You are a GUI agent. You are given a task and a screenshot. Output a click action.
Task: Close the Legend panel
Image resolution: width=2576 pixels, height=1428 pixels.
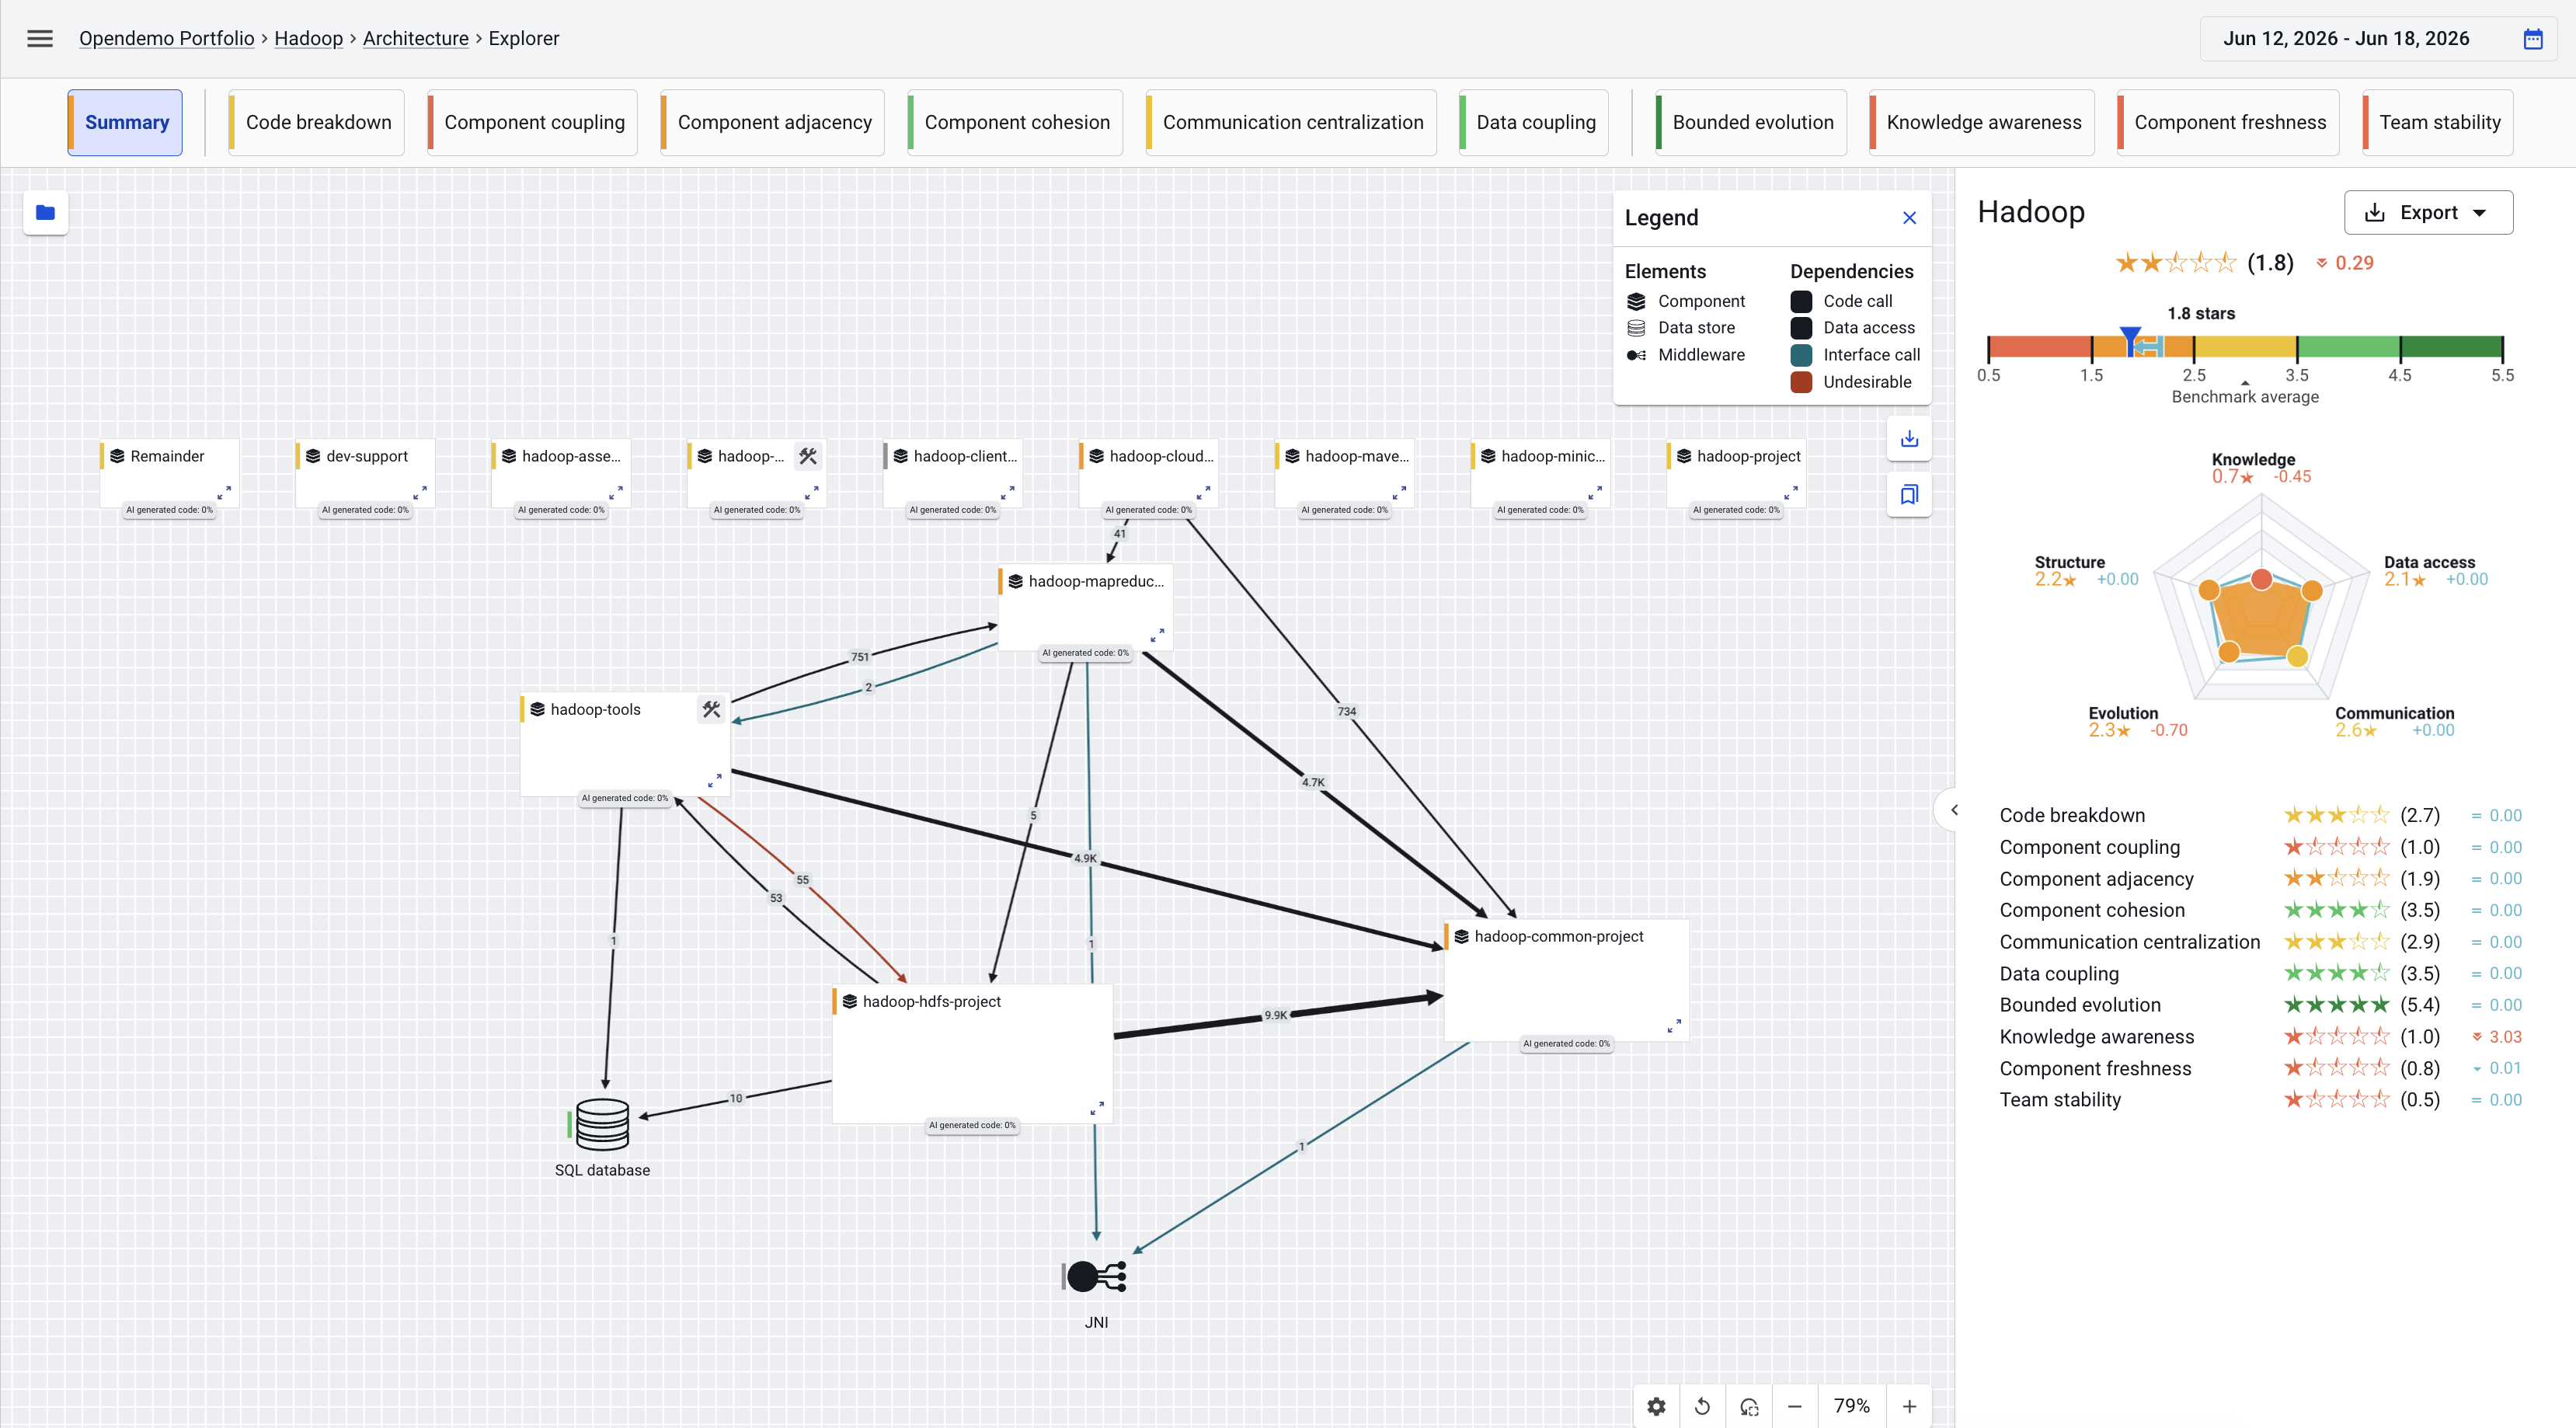pos(1909,217)
